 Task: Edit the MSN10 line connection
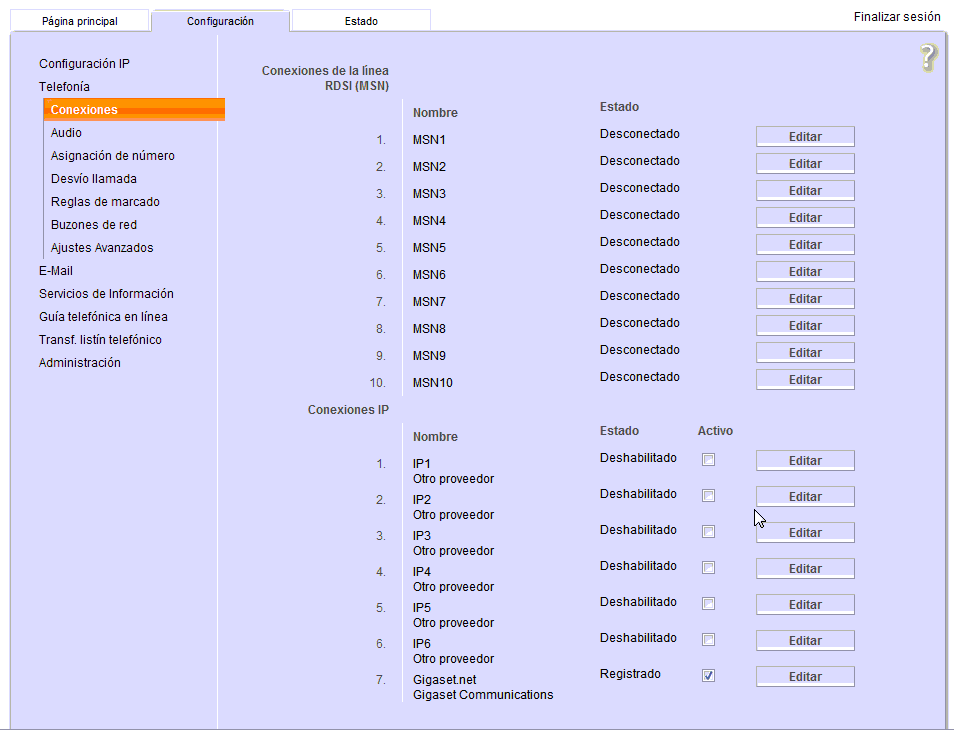[x=804, y=380]
